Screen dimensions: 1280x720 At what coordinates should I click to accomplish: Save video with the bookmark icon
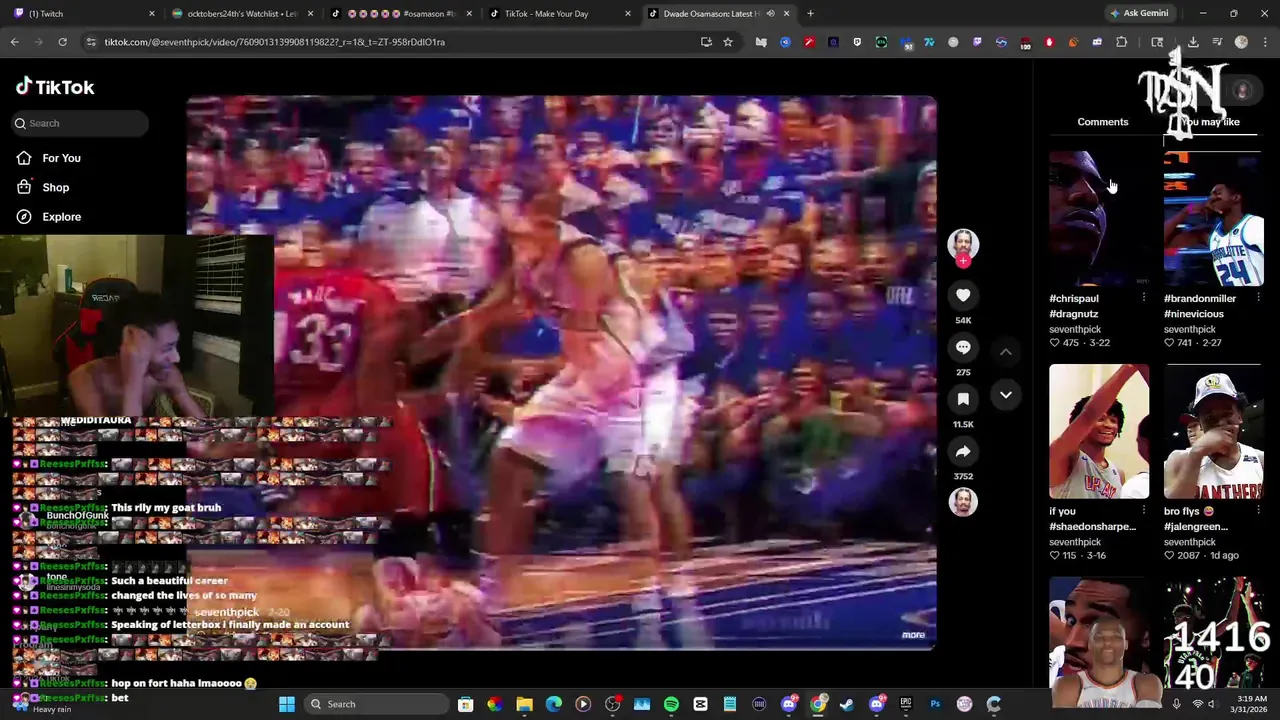[963, 399]
